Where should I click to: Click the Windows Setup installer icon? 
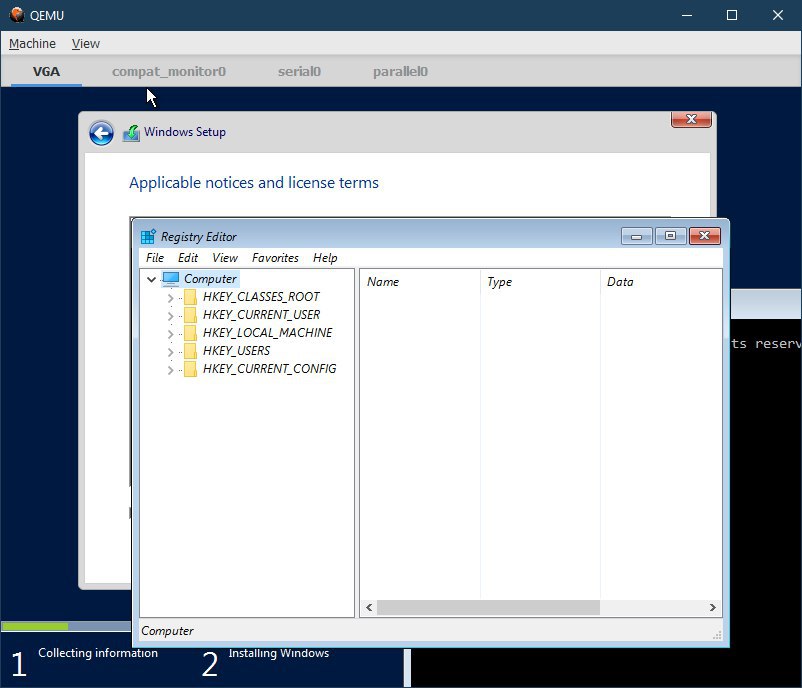[x=131, y=133]
